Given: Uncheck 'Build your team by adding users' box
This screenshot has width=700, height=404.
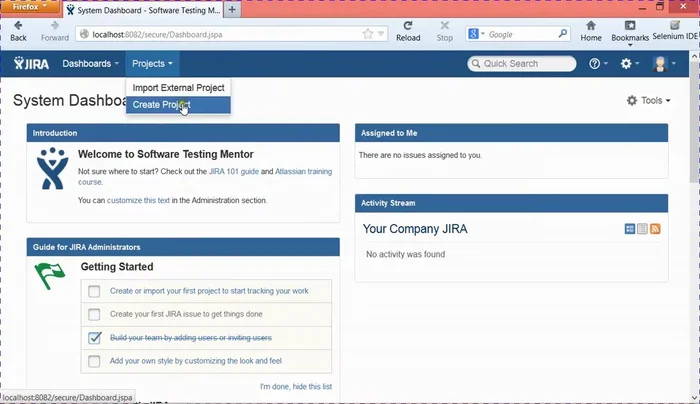Looking at the screenshot, I should pyautogui.click(x=94, y=338).
